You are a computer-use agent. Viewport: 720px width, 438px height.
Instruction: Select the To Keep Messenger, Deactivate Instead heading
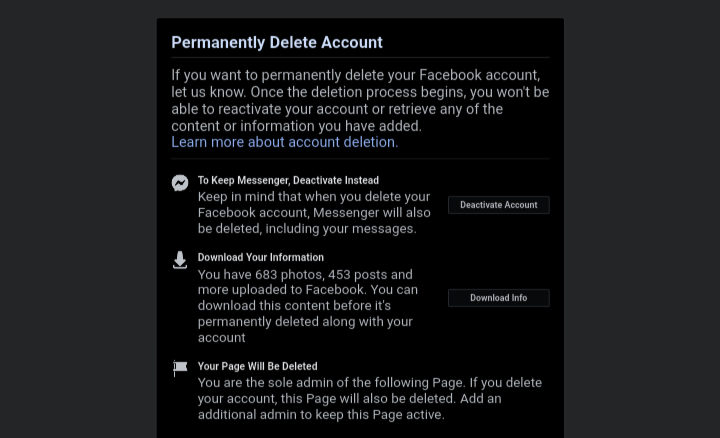pos(288,180)
